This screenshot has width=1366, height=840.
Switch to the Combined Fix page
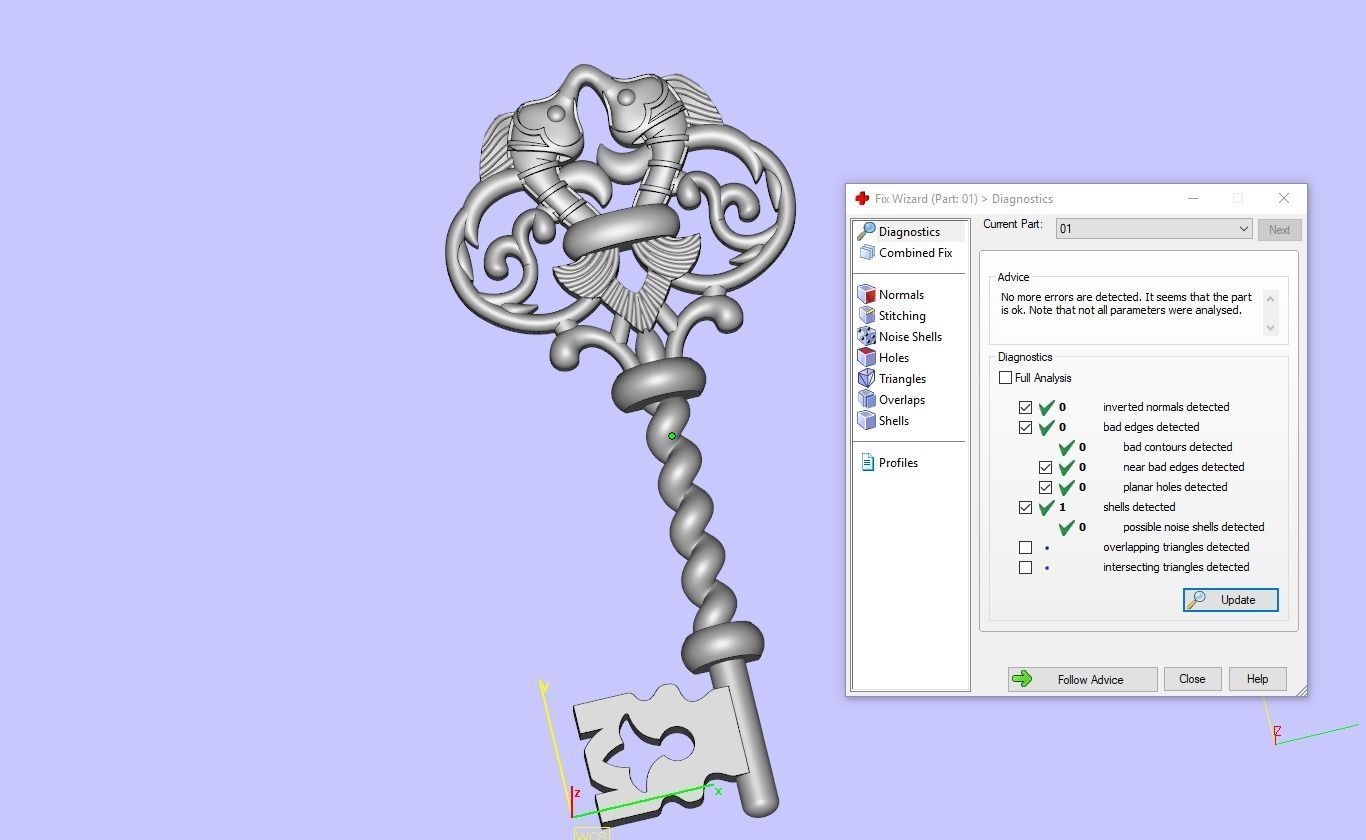(x=915, y=253)
